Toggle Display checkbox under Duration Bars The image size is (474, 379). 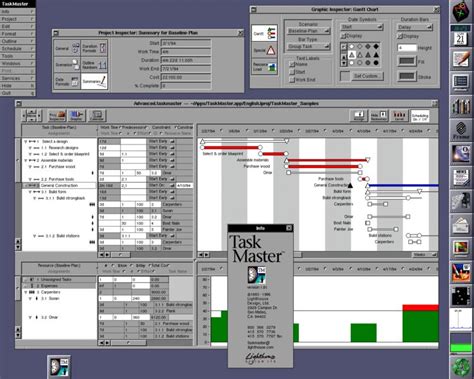400,36
